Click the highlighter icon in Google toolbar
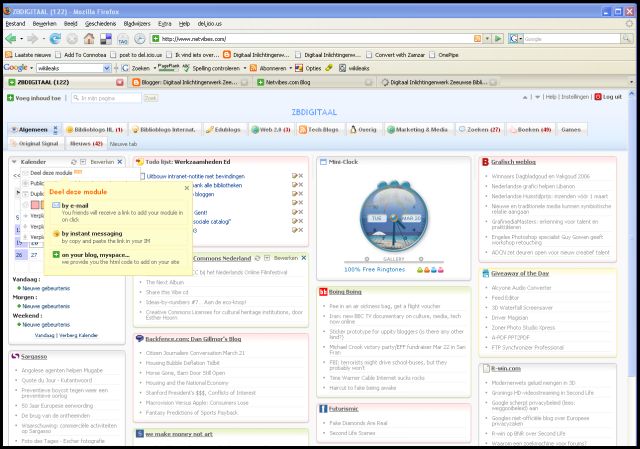 329,68
